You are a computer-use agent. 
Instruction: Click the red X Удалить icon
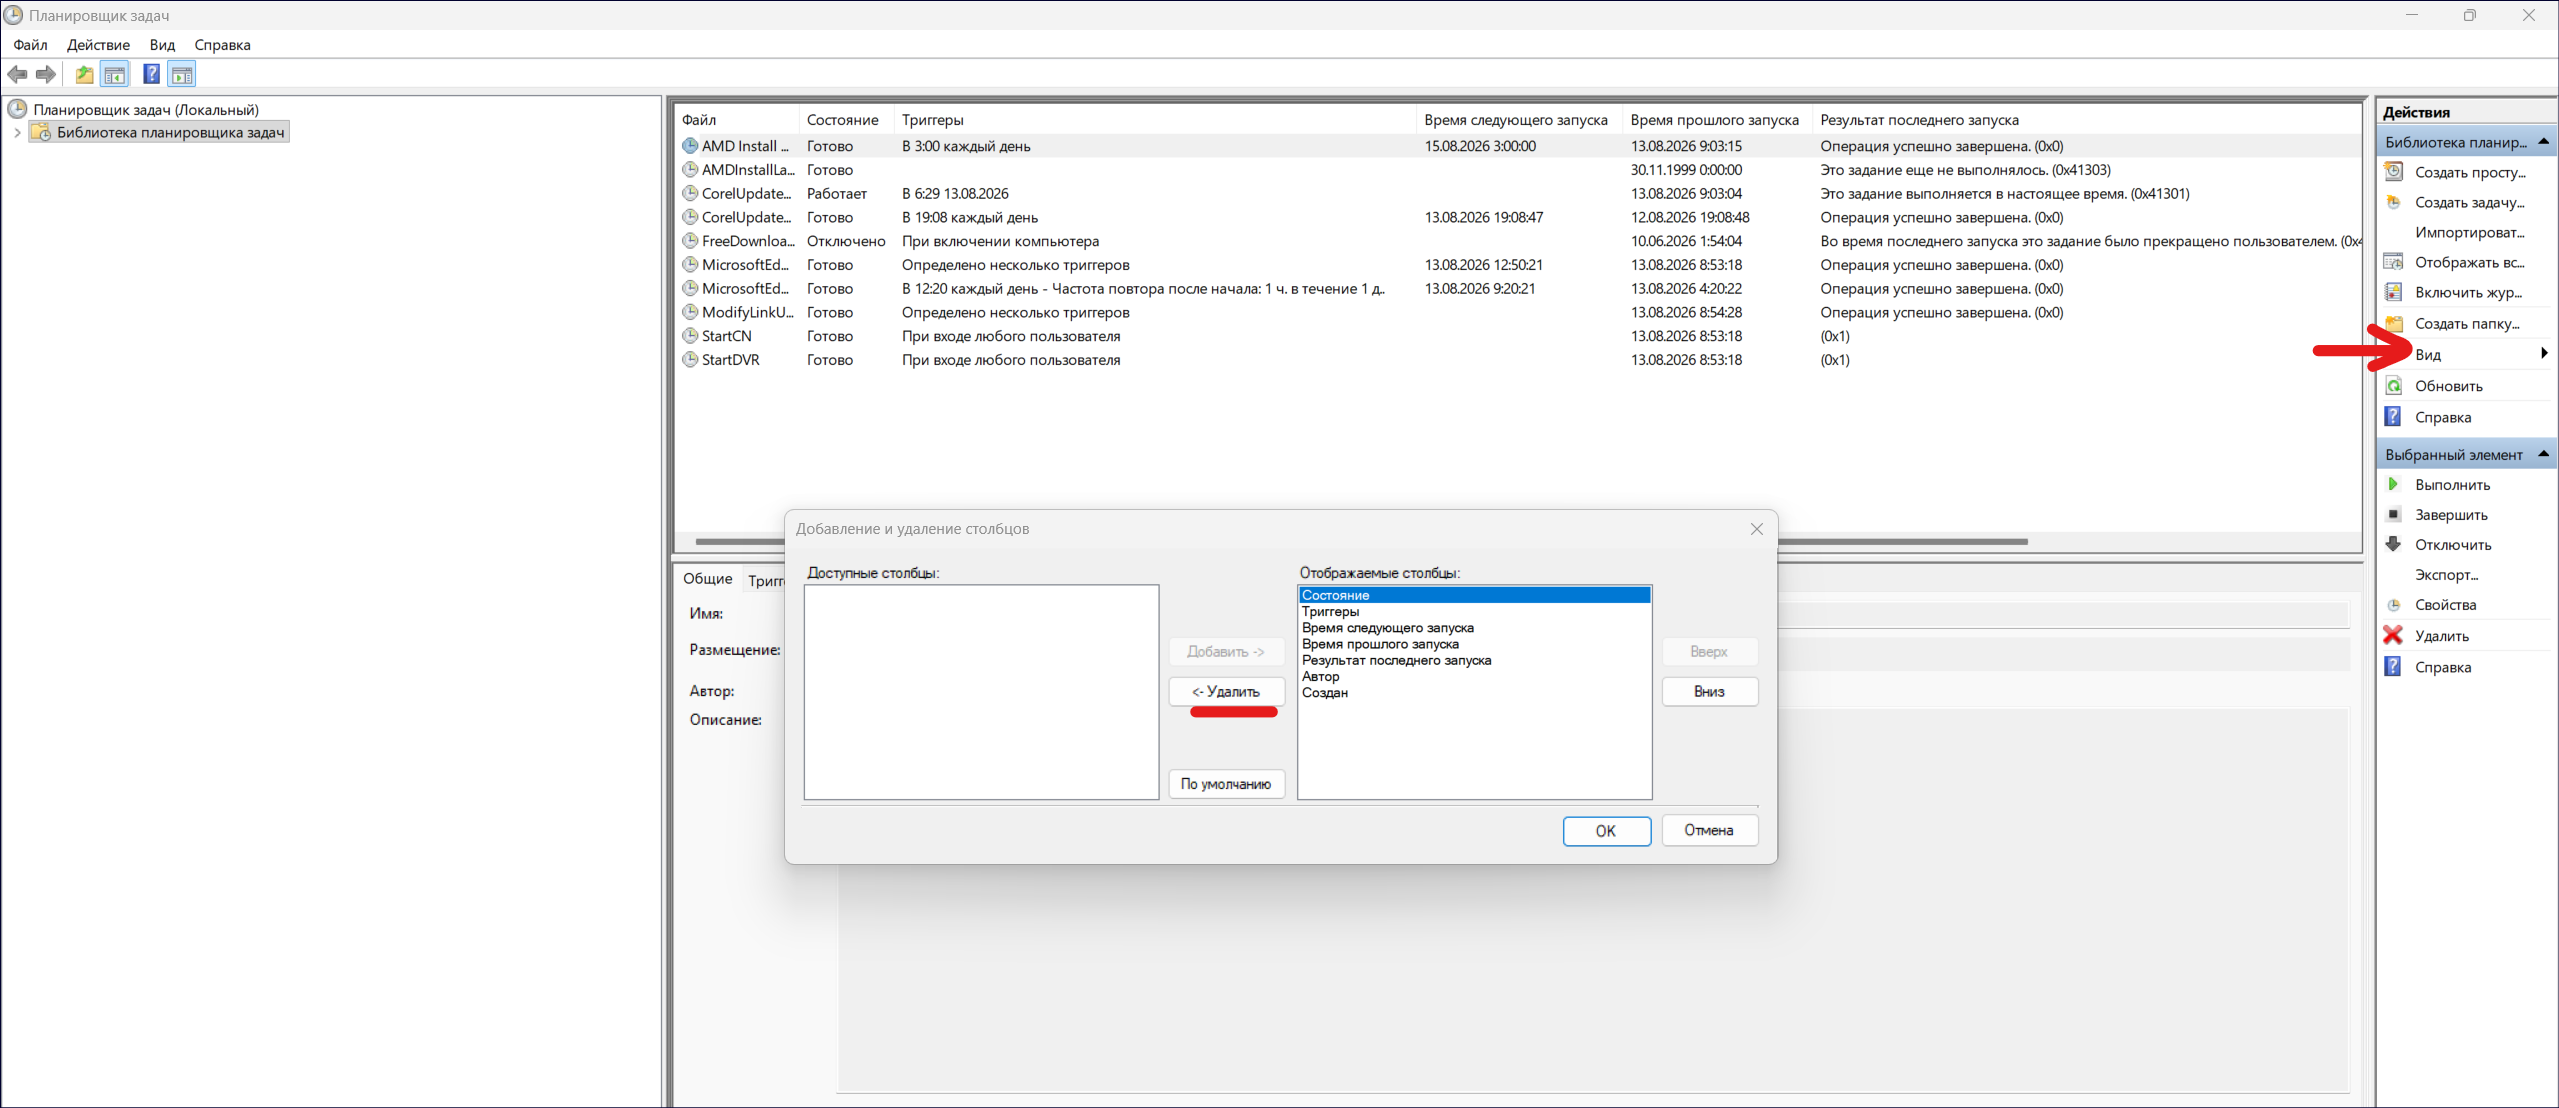2393,635
